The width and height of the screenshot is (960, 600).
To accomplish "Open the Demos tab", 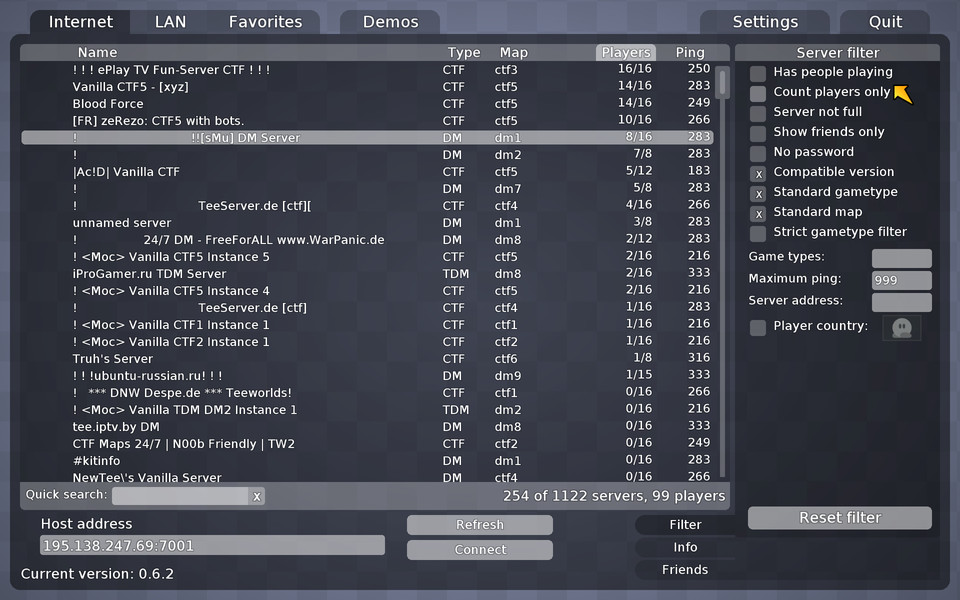I will pos(390,22).
